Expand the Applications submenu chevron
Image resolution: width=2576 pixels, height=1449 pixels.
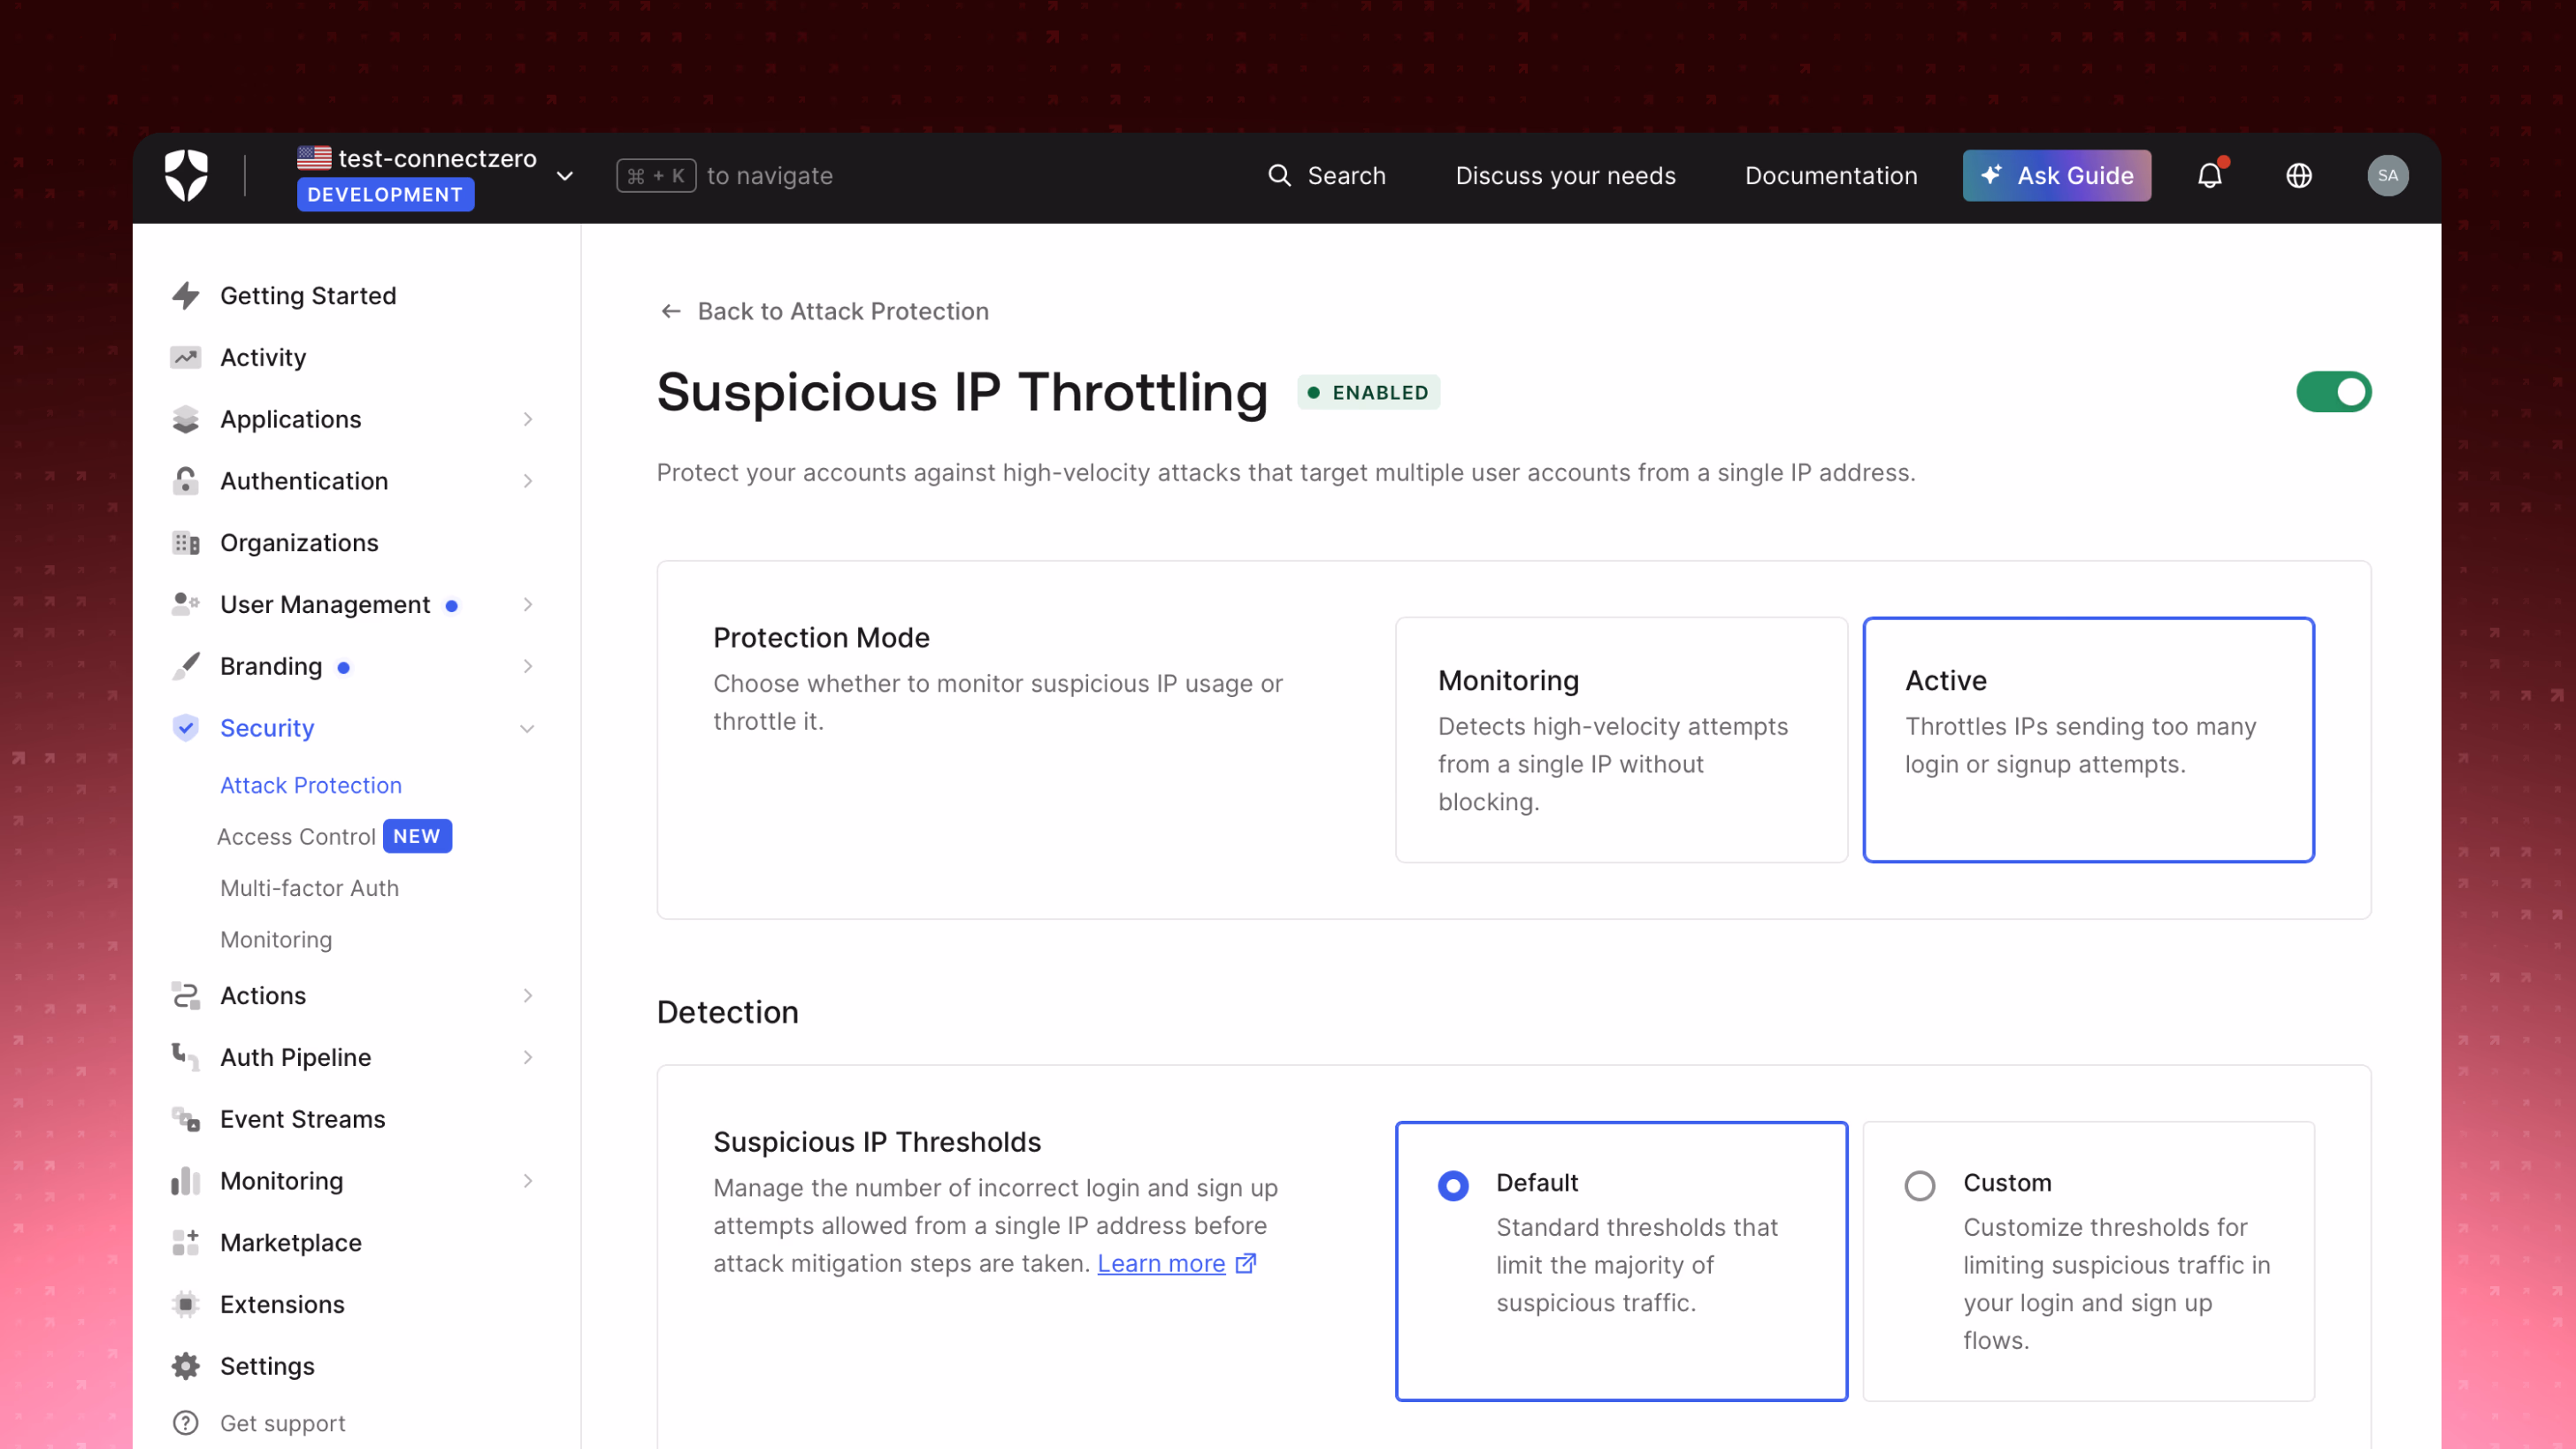point(528,420)
